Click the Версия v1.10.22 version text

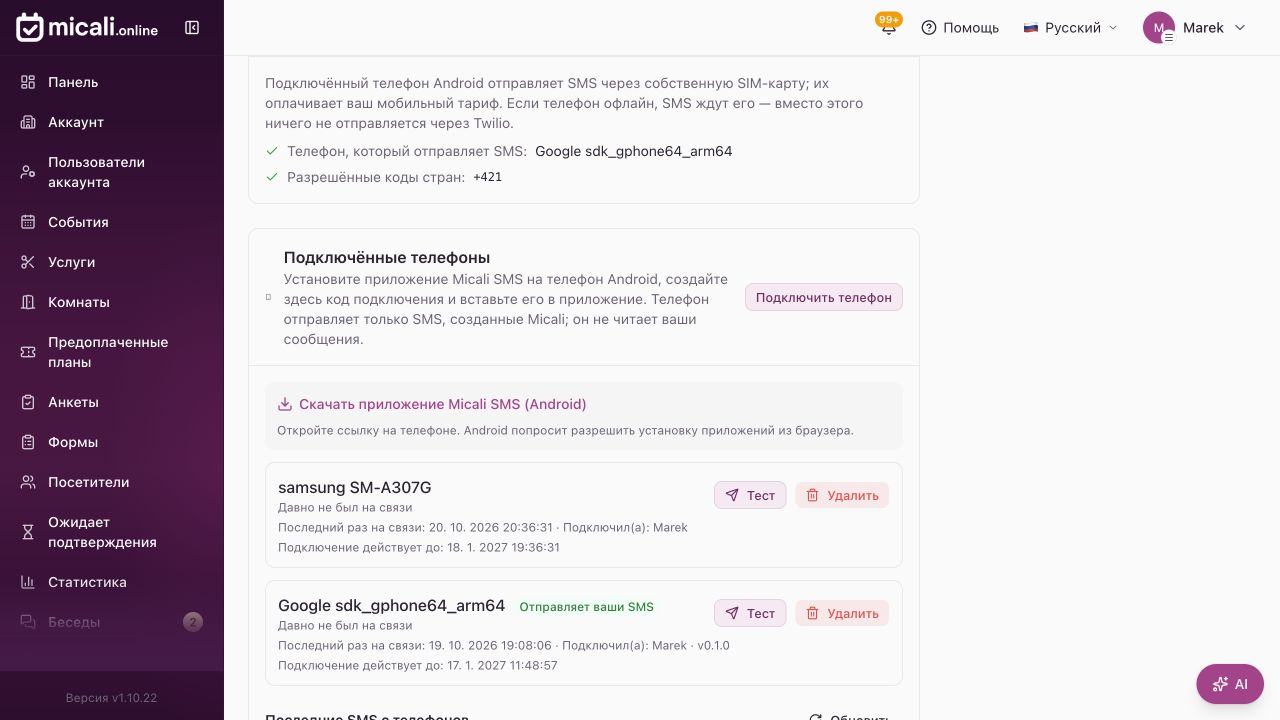112,698
